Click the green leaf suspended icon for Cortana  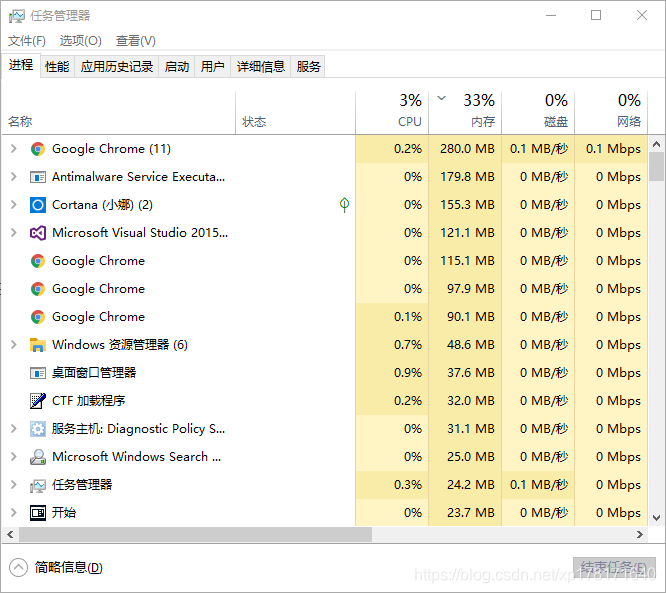coord(344,205)
